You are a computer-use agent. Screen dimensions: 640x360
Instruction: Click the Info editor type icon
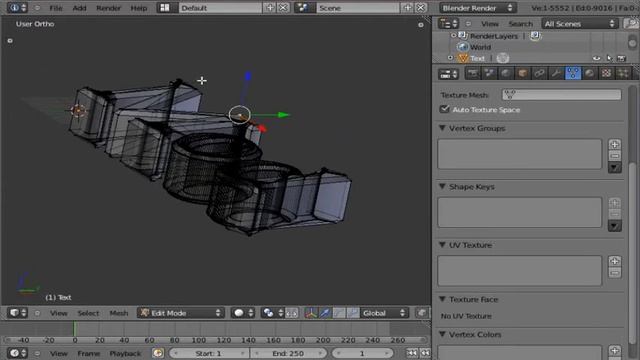(x=17, y=8)
